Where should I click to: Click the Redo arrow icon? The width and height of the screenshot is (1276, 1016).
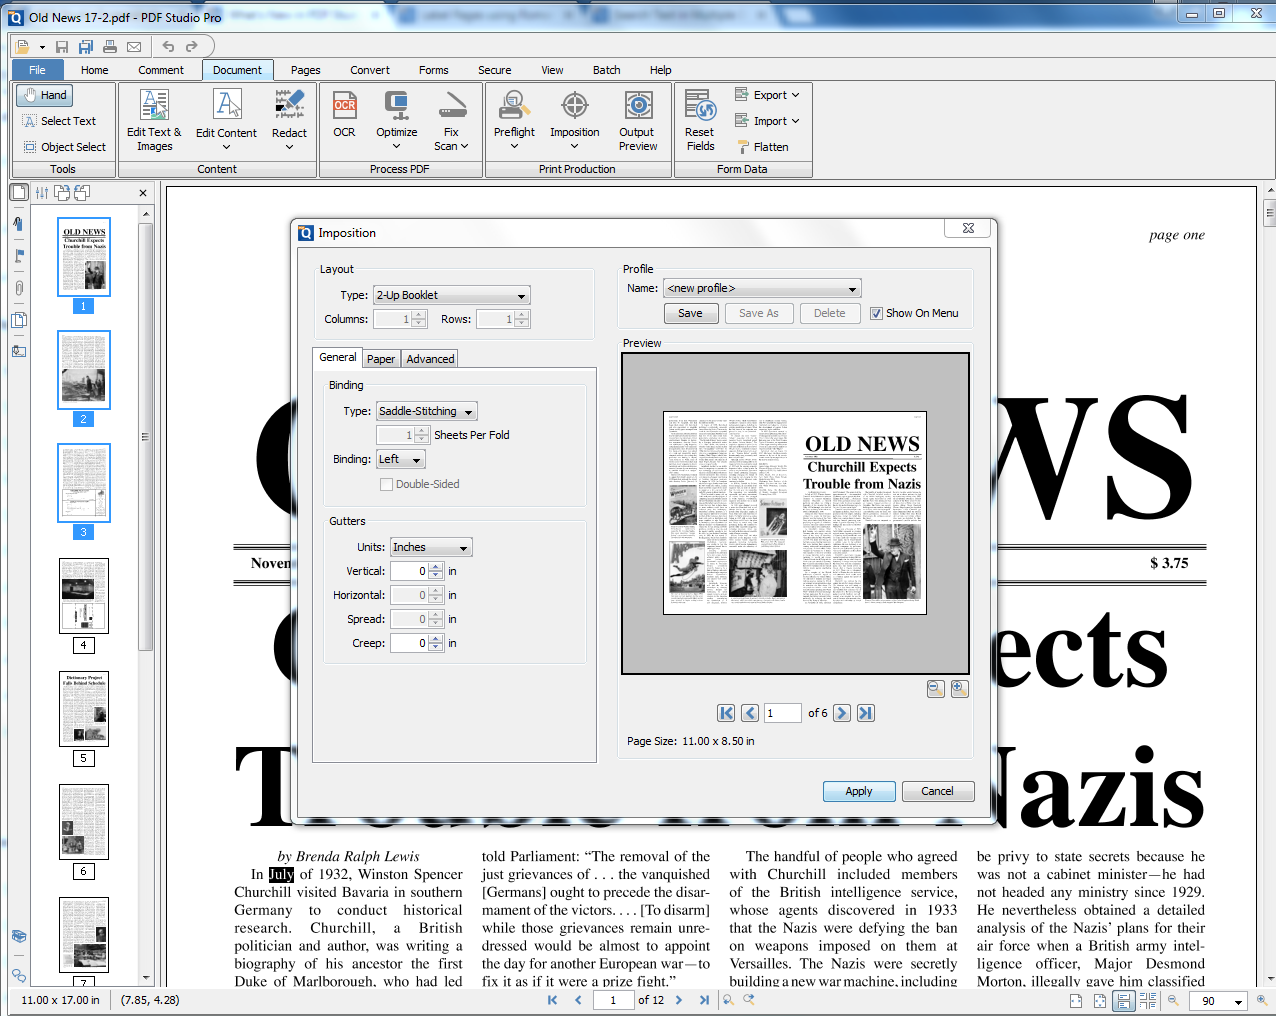(192, 47)
